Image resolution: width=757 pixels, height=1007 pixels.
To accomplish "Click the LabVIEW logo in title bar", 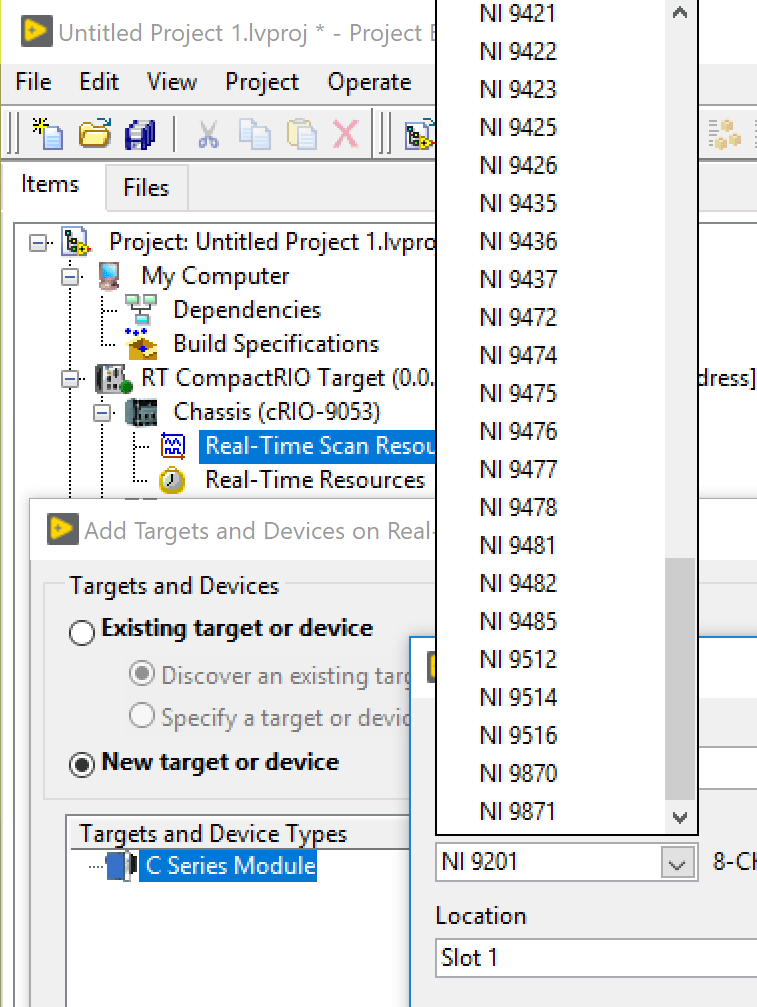I will pyautogui.click(x=35, y=32).
